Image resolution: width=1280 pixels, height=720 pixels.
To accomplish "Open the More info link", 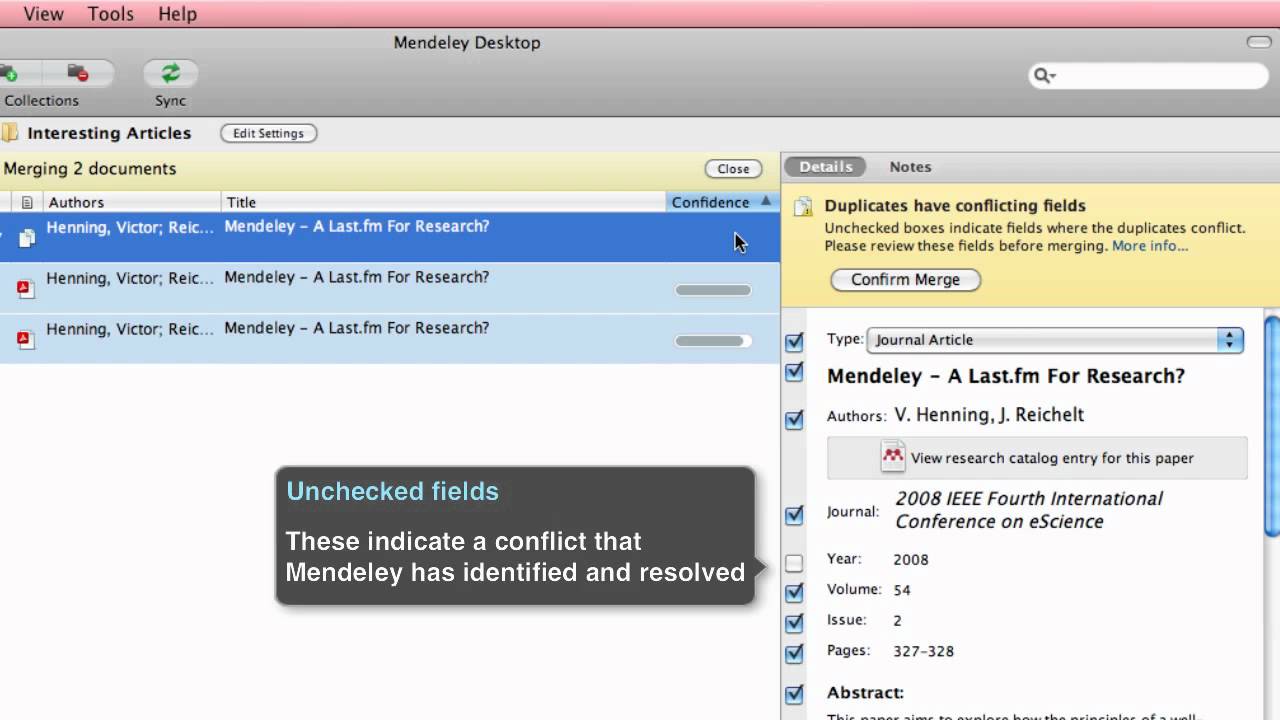I will pyautogui.click(x=1150, y=246).
